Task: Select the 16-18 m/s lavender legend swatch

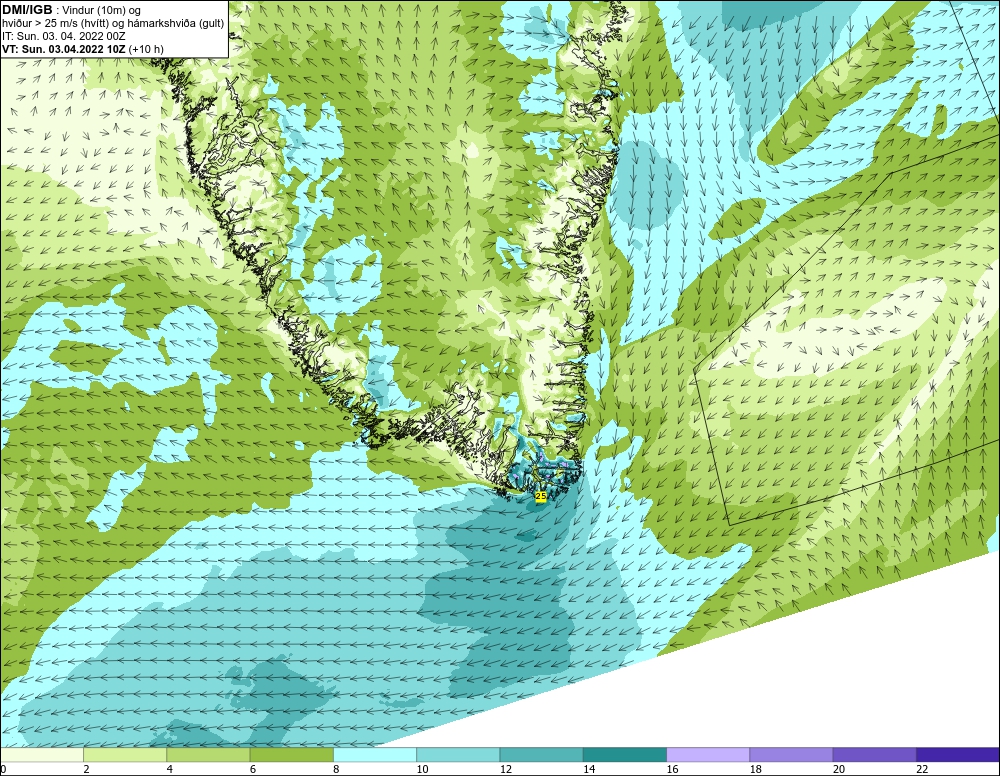Action: (708, 755)
